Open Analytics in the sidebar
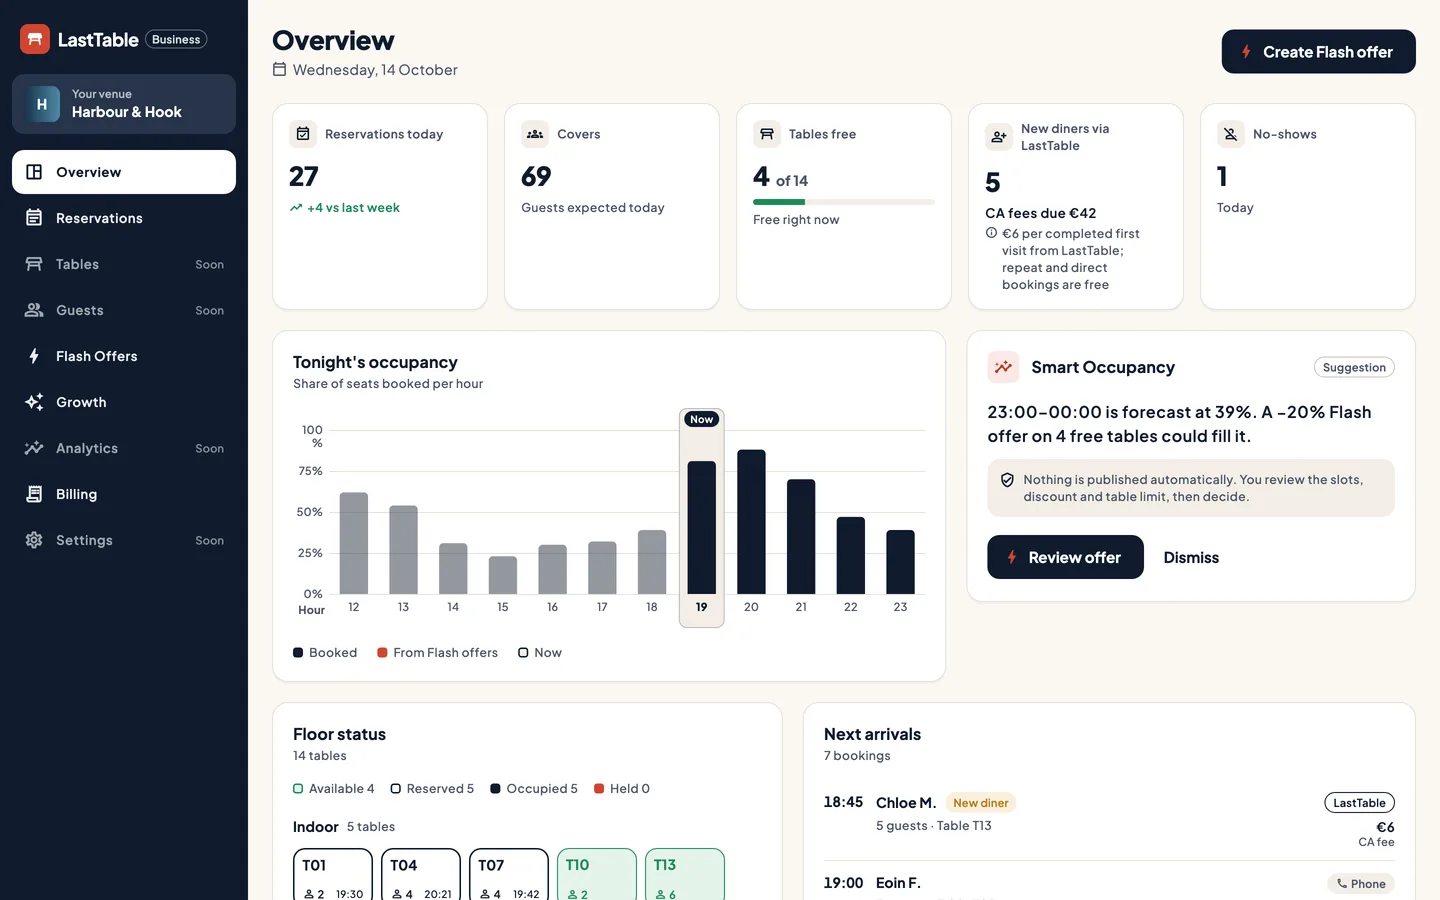The image size is (1440, 900). [124, 448]
